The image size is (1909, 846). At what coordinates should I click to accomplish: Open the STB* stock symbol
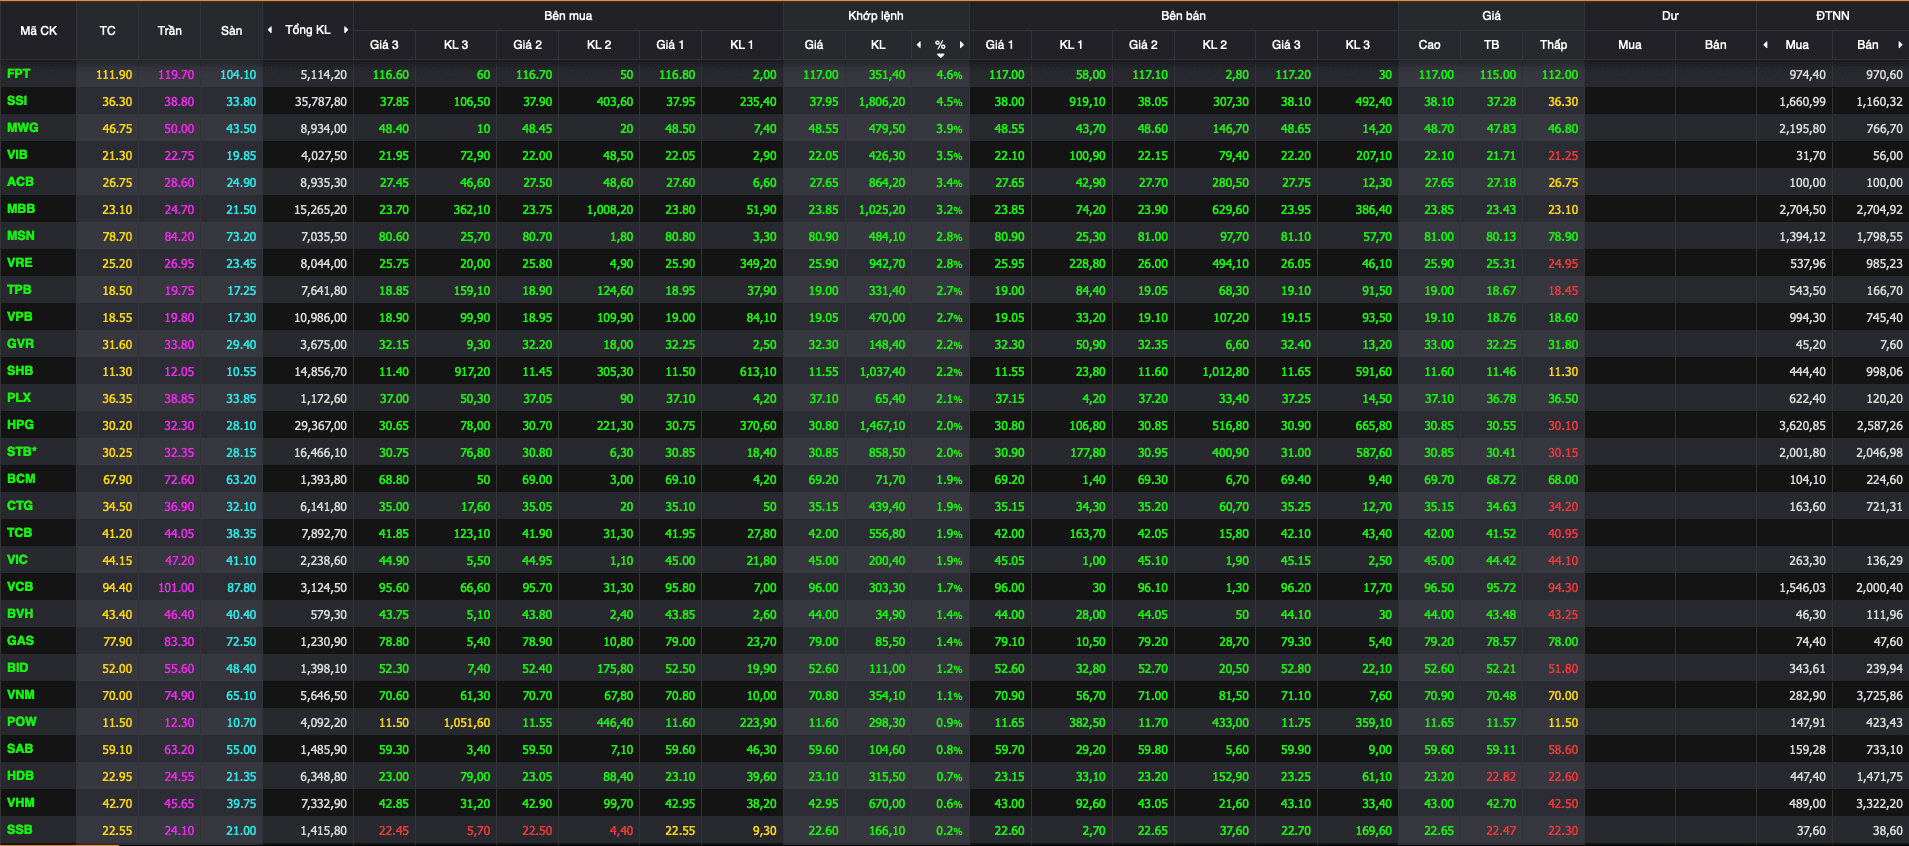(x=22, y=452)
